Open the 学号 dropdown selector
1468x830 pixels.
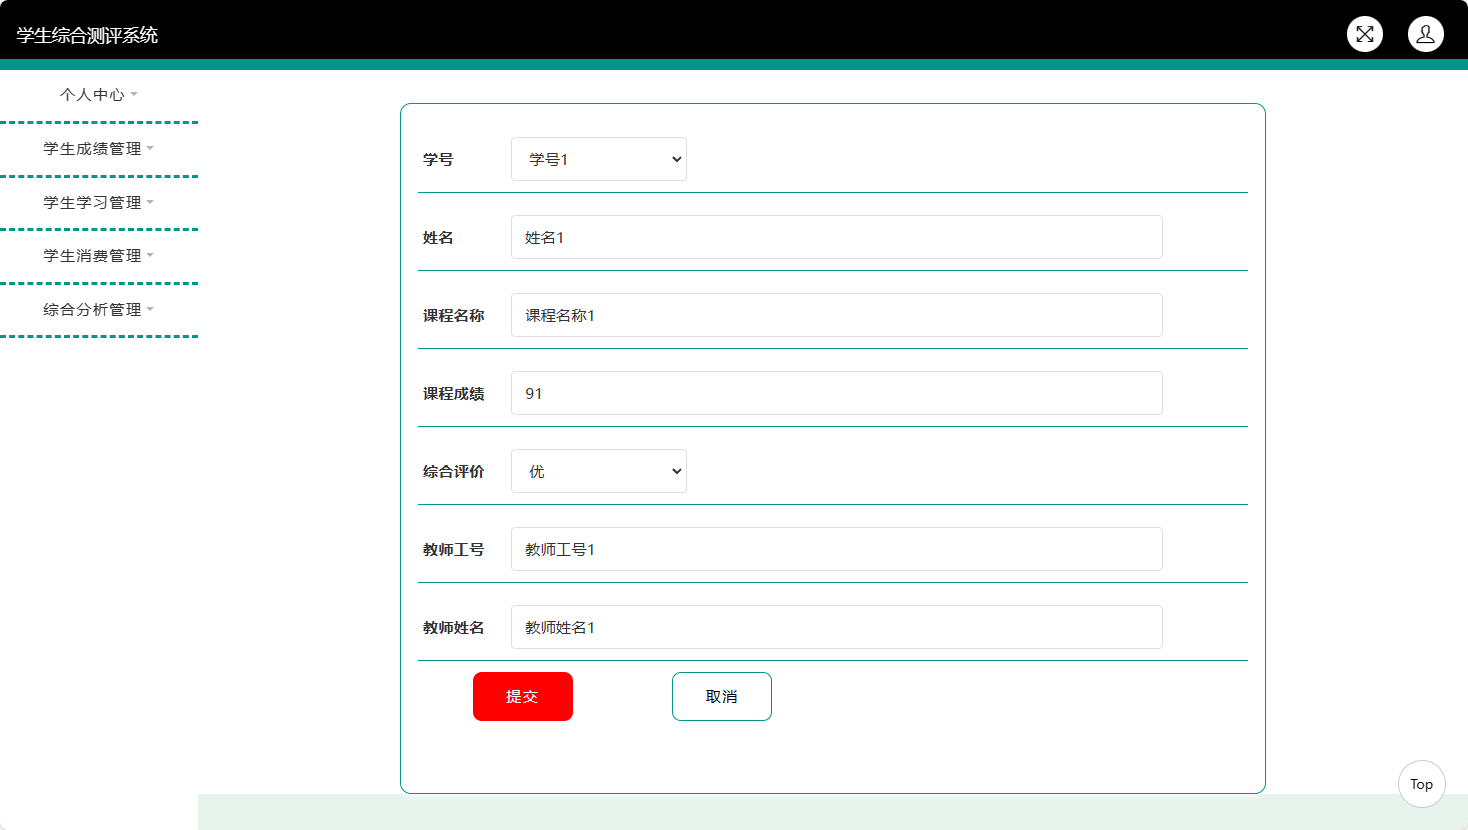(x=598, y=158)
